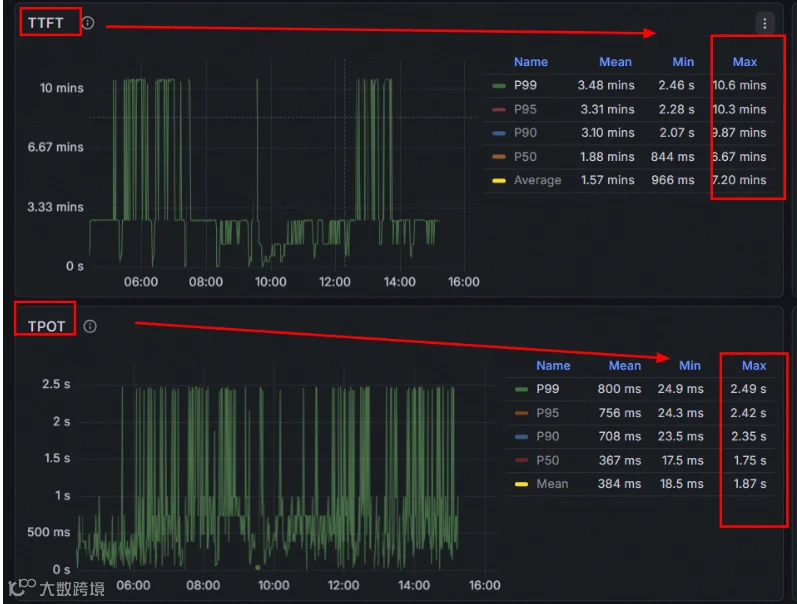Screen dimensions: 797x604
Task: Open blue P90 color swatch in TPOT legend
Action: point(522,437)
